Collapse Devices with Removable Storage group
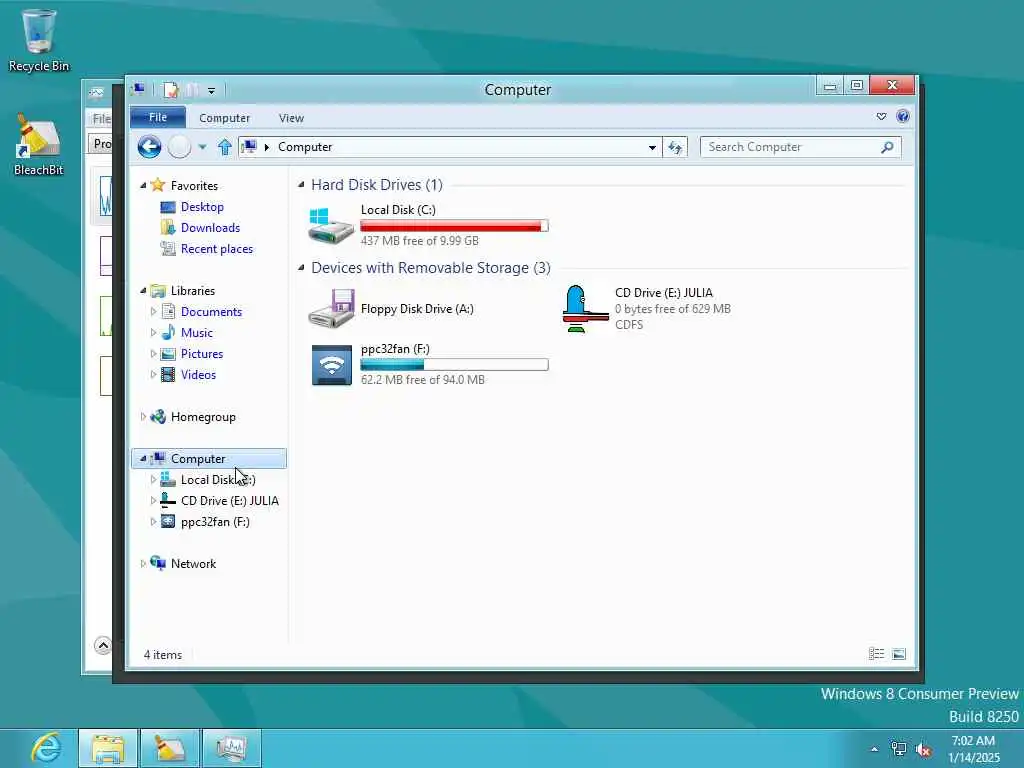This screenshot has width=1024, height=768. tap(301, 268)
